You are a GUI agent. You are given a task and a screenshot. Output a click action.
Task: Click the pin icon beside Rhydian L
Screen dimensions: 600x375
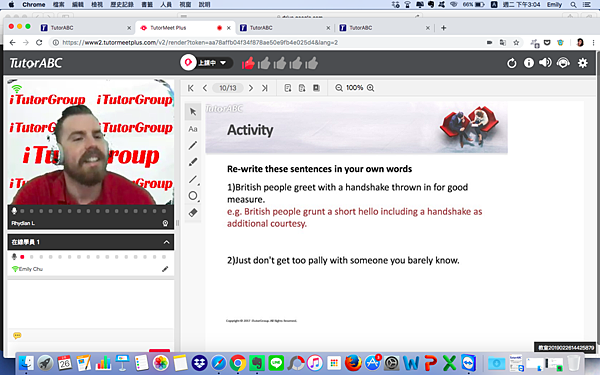[x=165, y=223]
